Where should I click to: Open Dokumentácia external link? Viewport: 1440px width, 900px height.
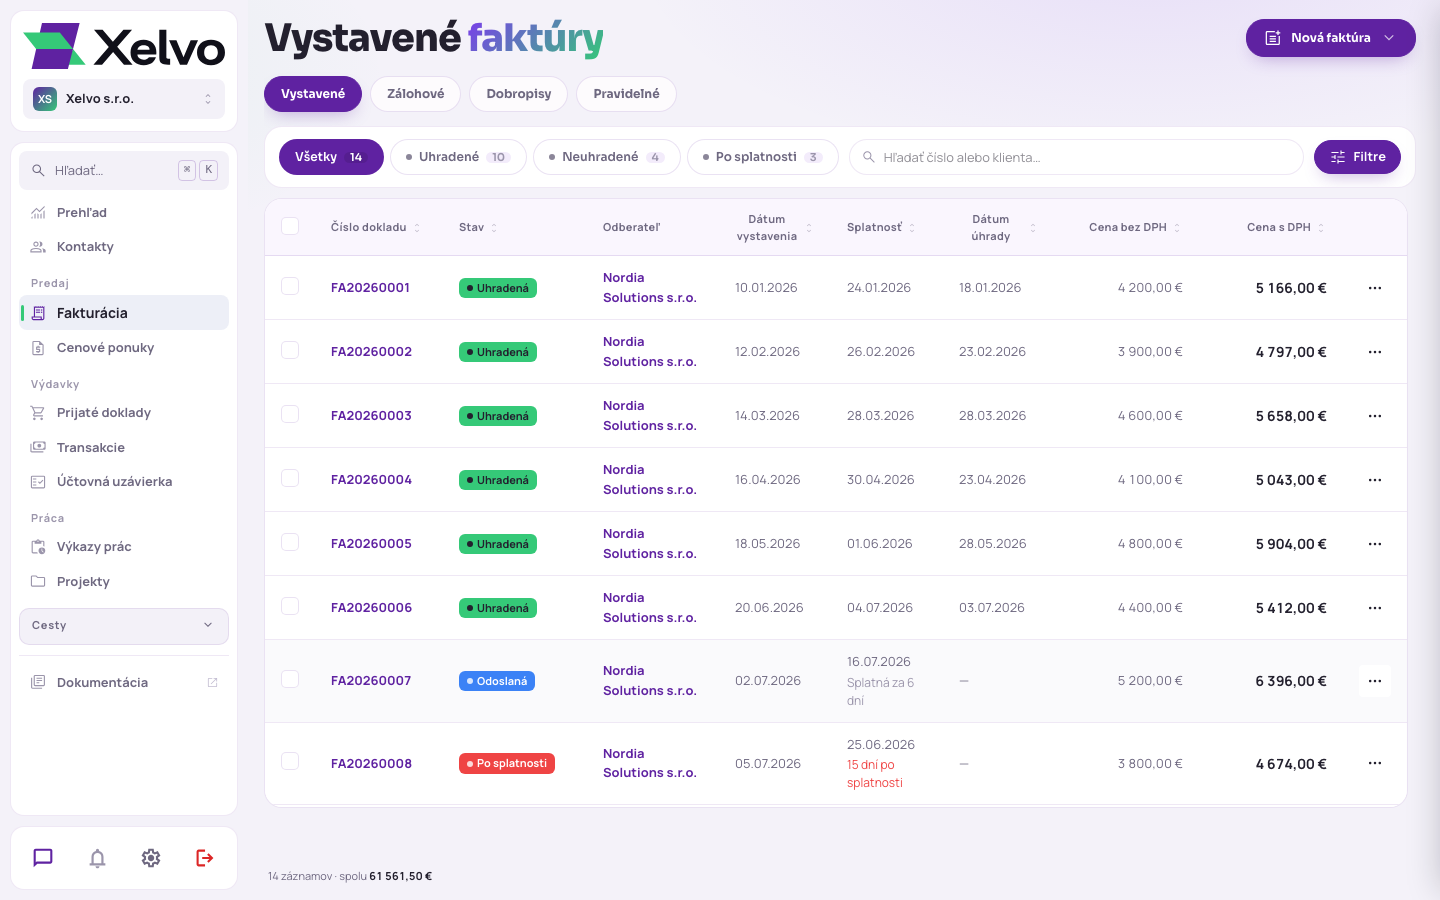tap(124, 683)
